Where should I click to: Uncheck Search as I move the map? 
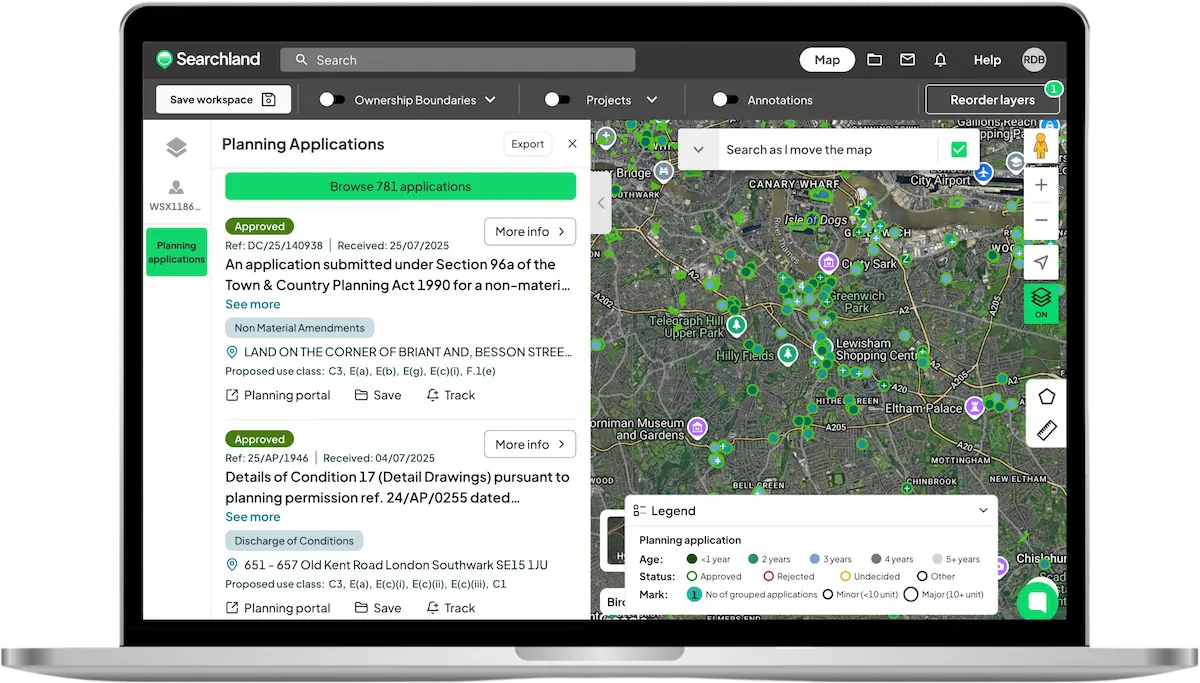click(x=959, y=150)
